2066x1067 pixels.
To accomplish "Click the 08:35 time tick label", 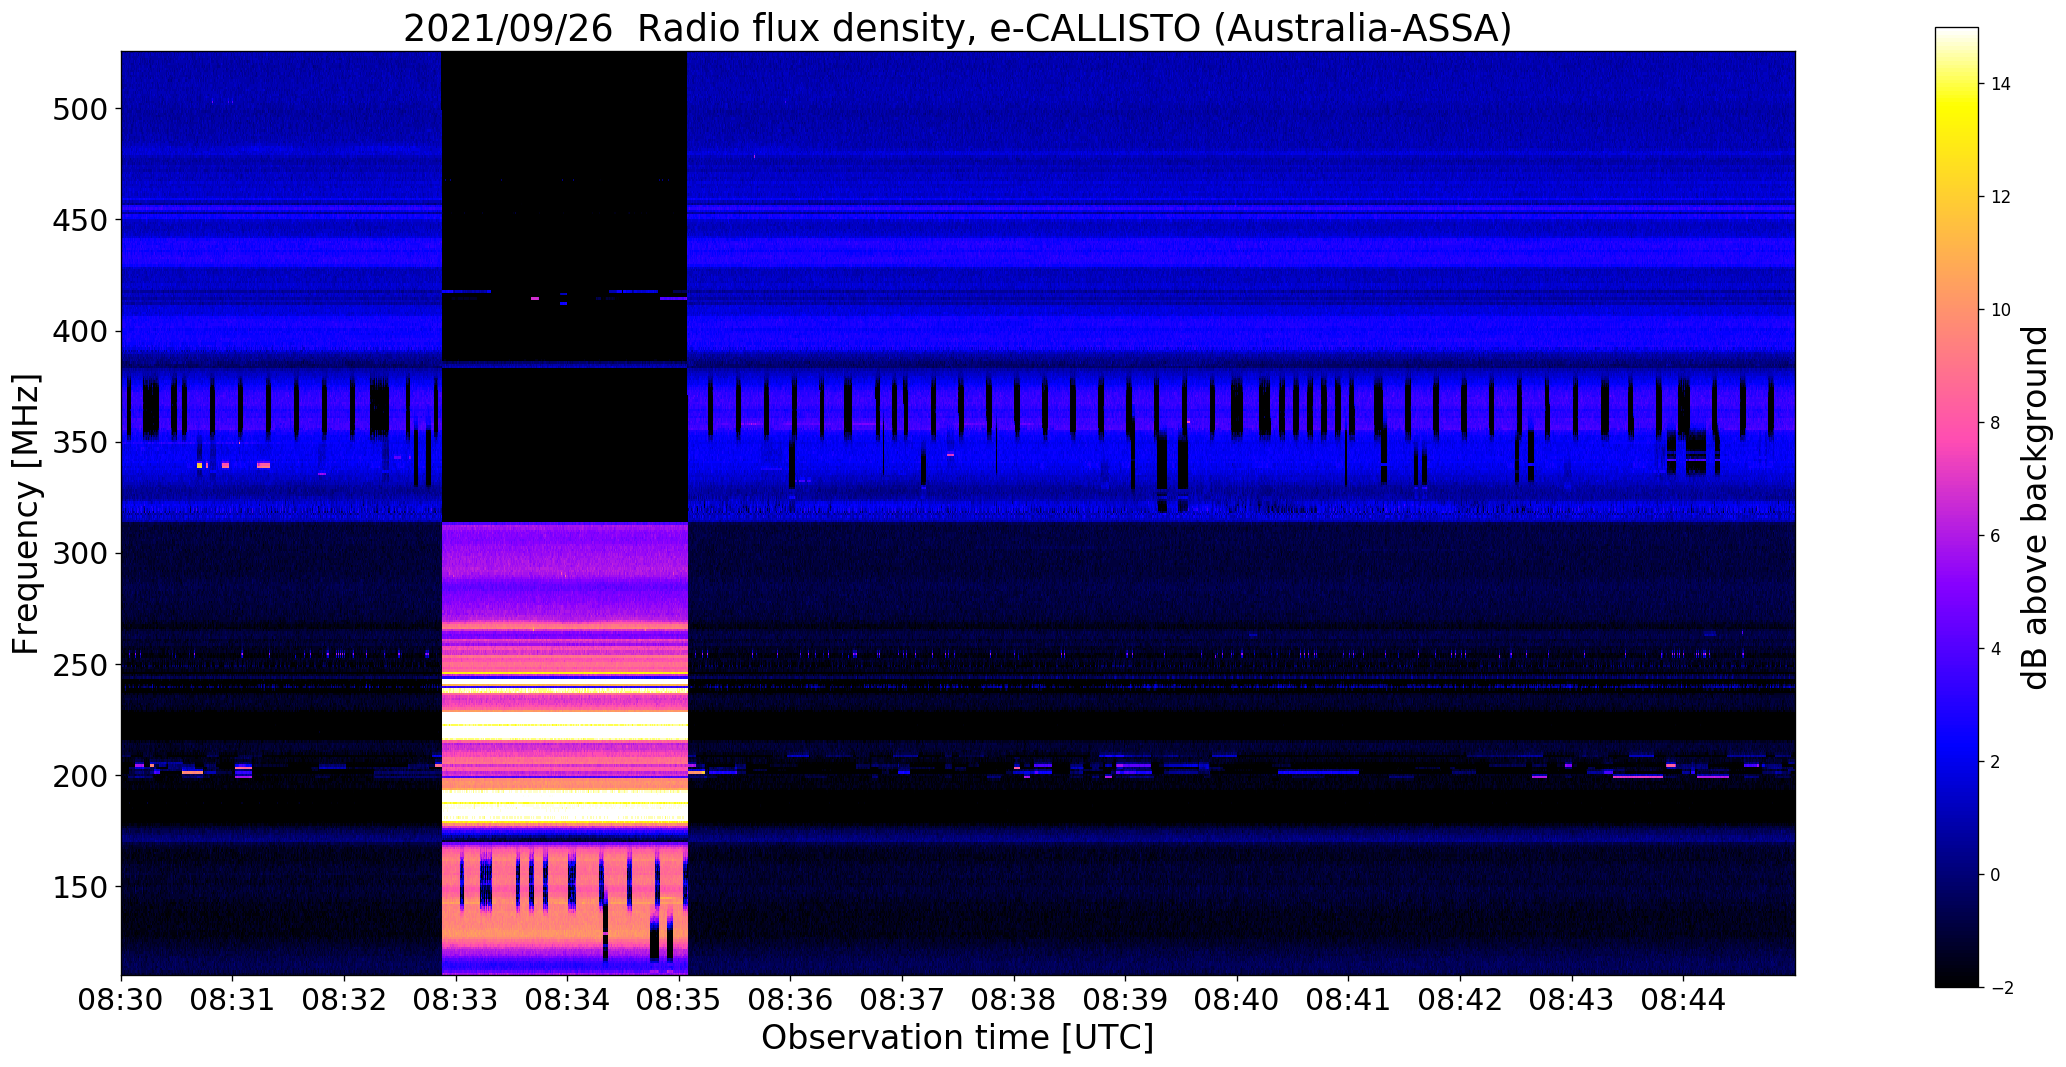I will point(679,1000).
